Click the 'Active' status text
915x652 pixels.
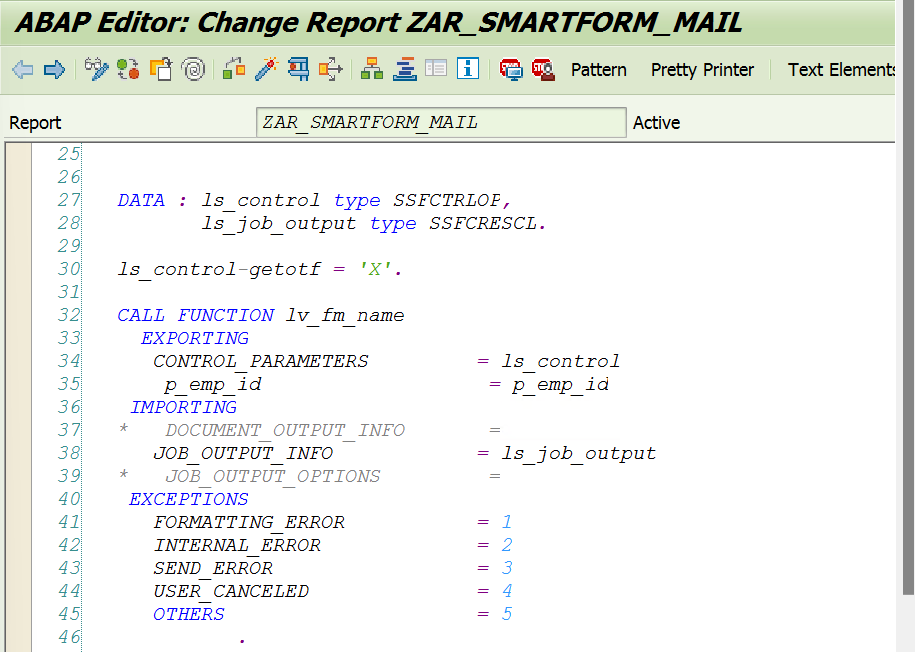(x=656, y=123)
